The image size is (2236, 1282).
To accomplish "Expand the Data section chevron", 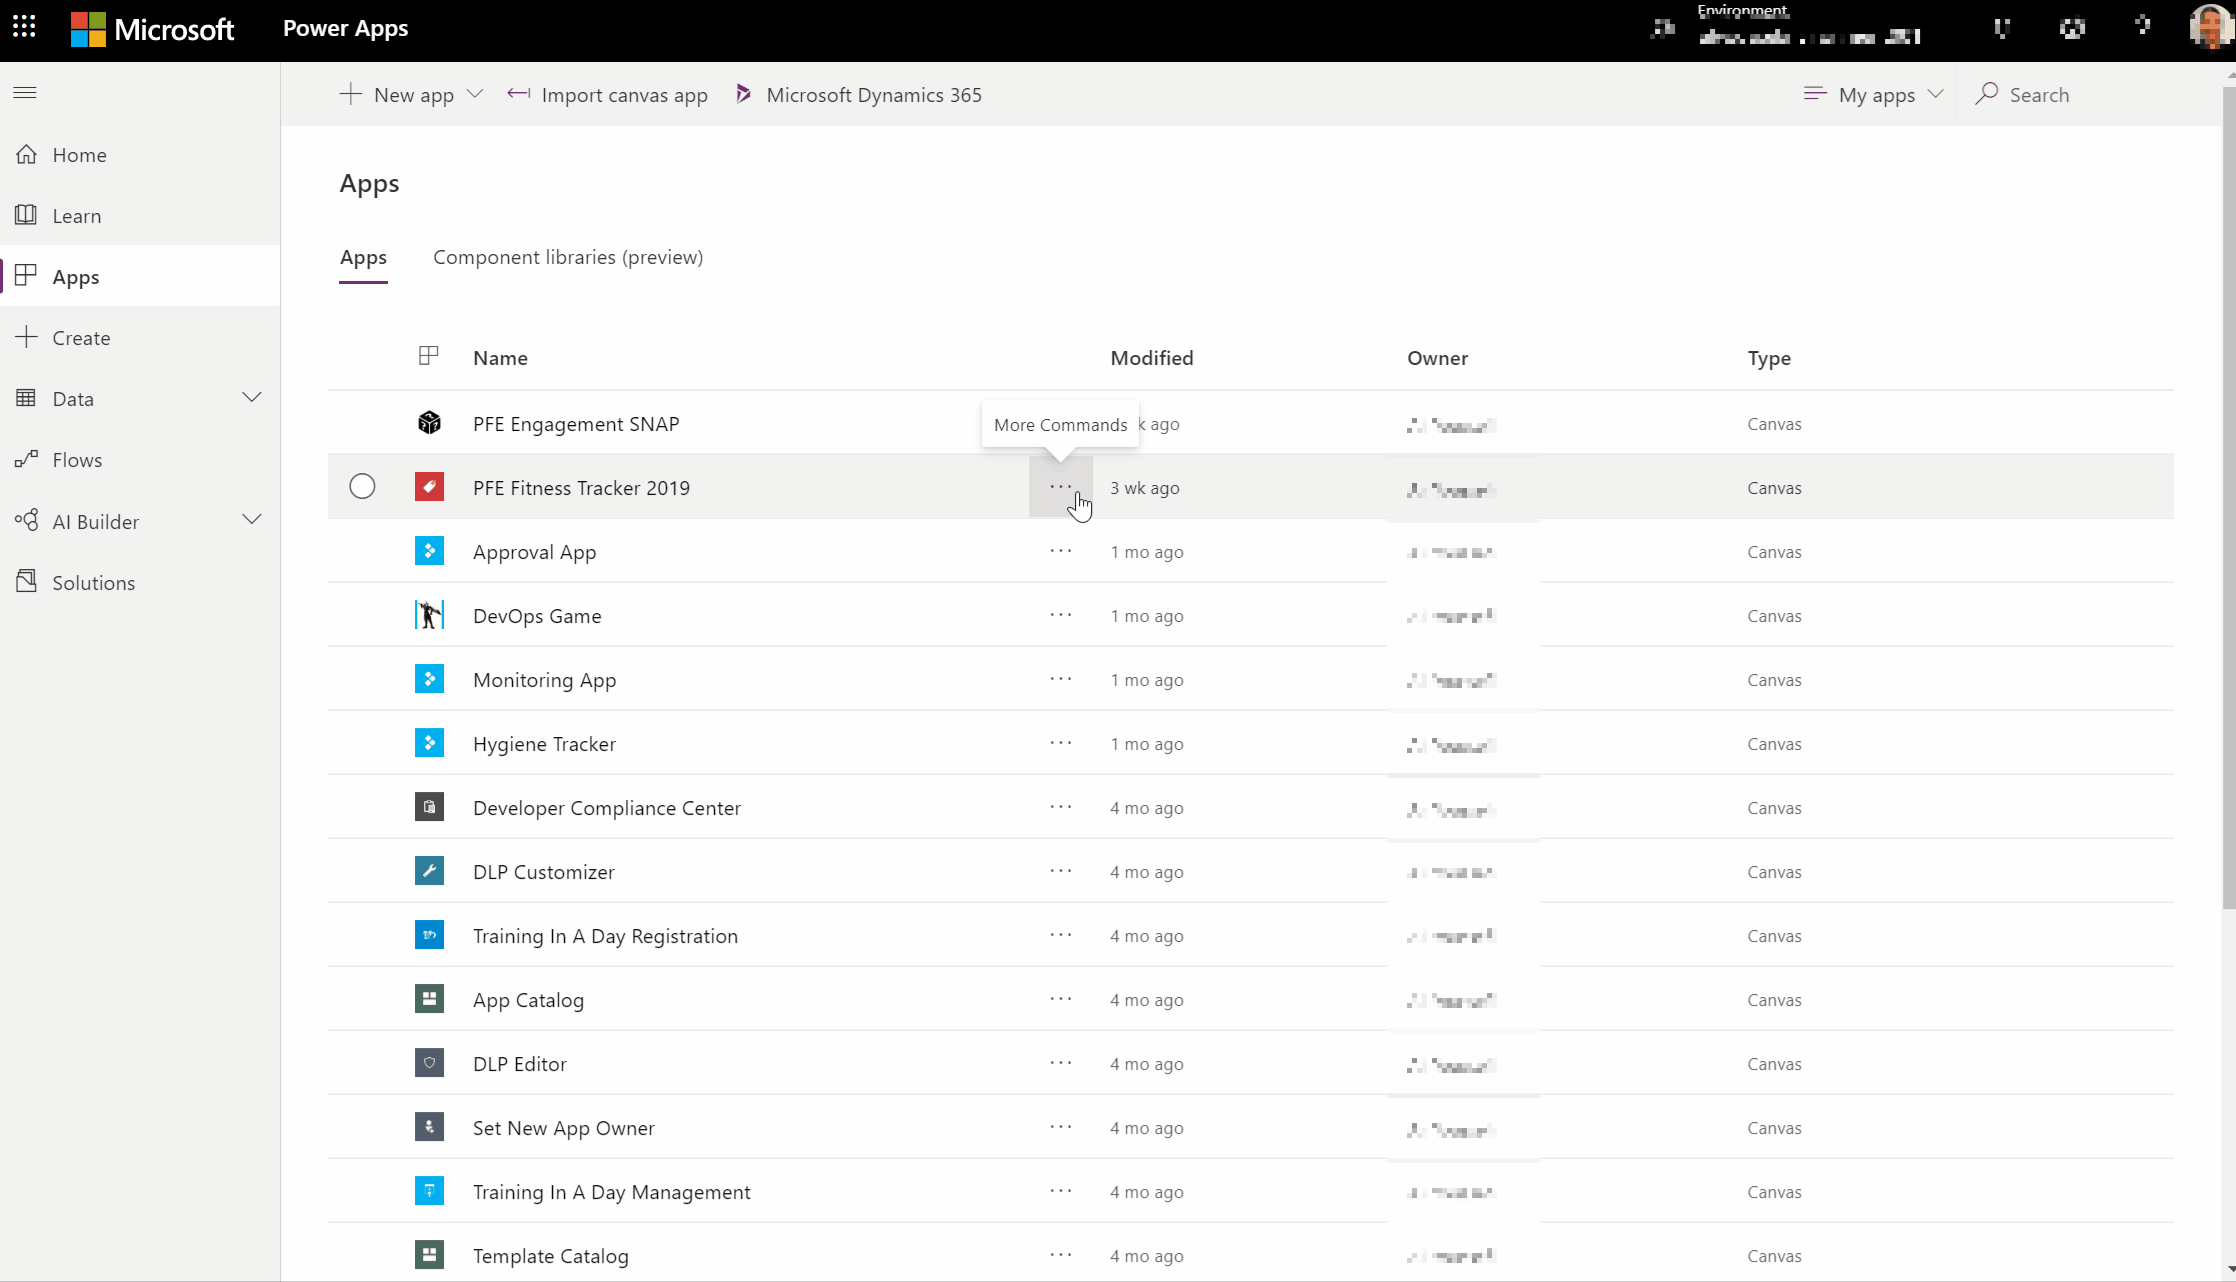I will pyautogui.click(x=252, y=398).
